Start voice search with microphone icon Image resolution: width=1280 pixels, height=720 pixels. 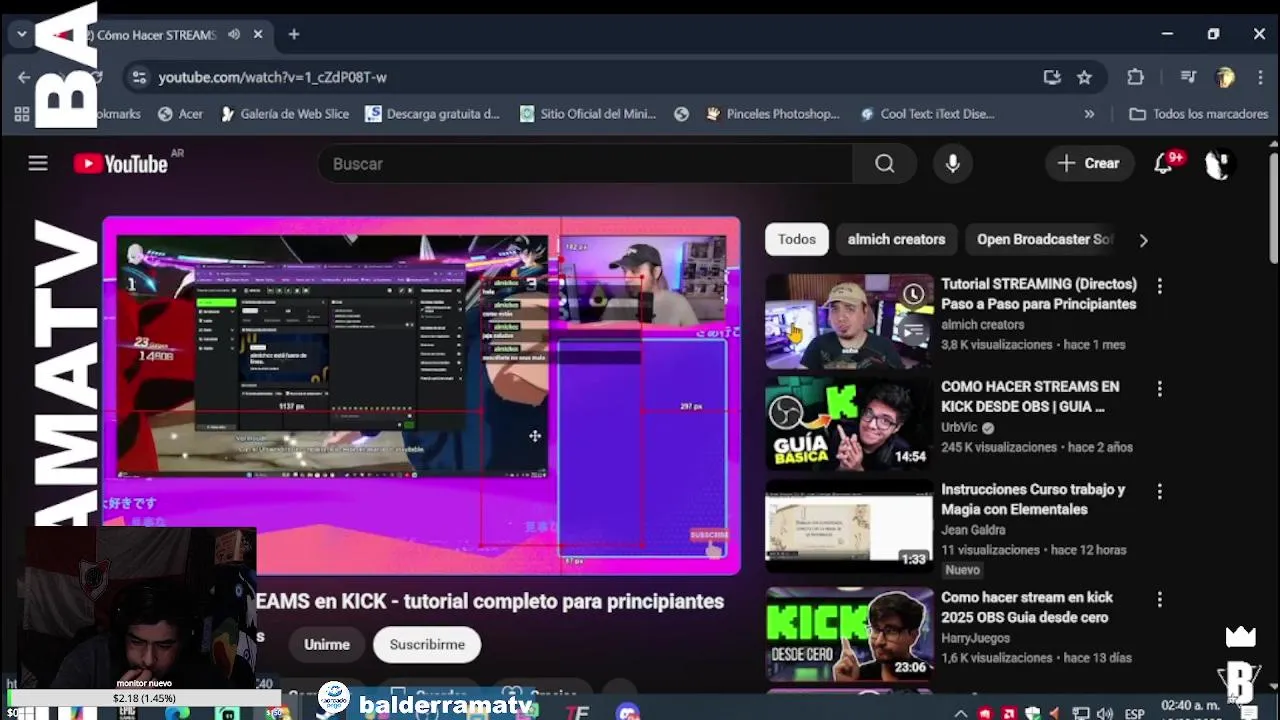coord(953,163)
